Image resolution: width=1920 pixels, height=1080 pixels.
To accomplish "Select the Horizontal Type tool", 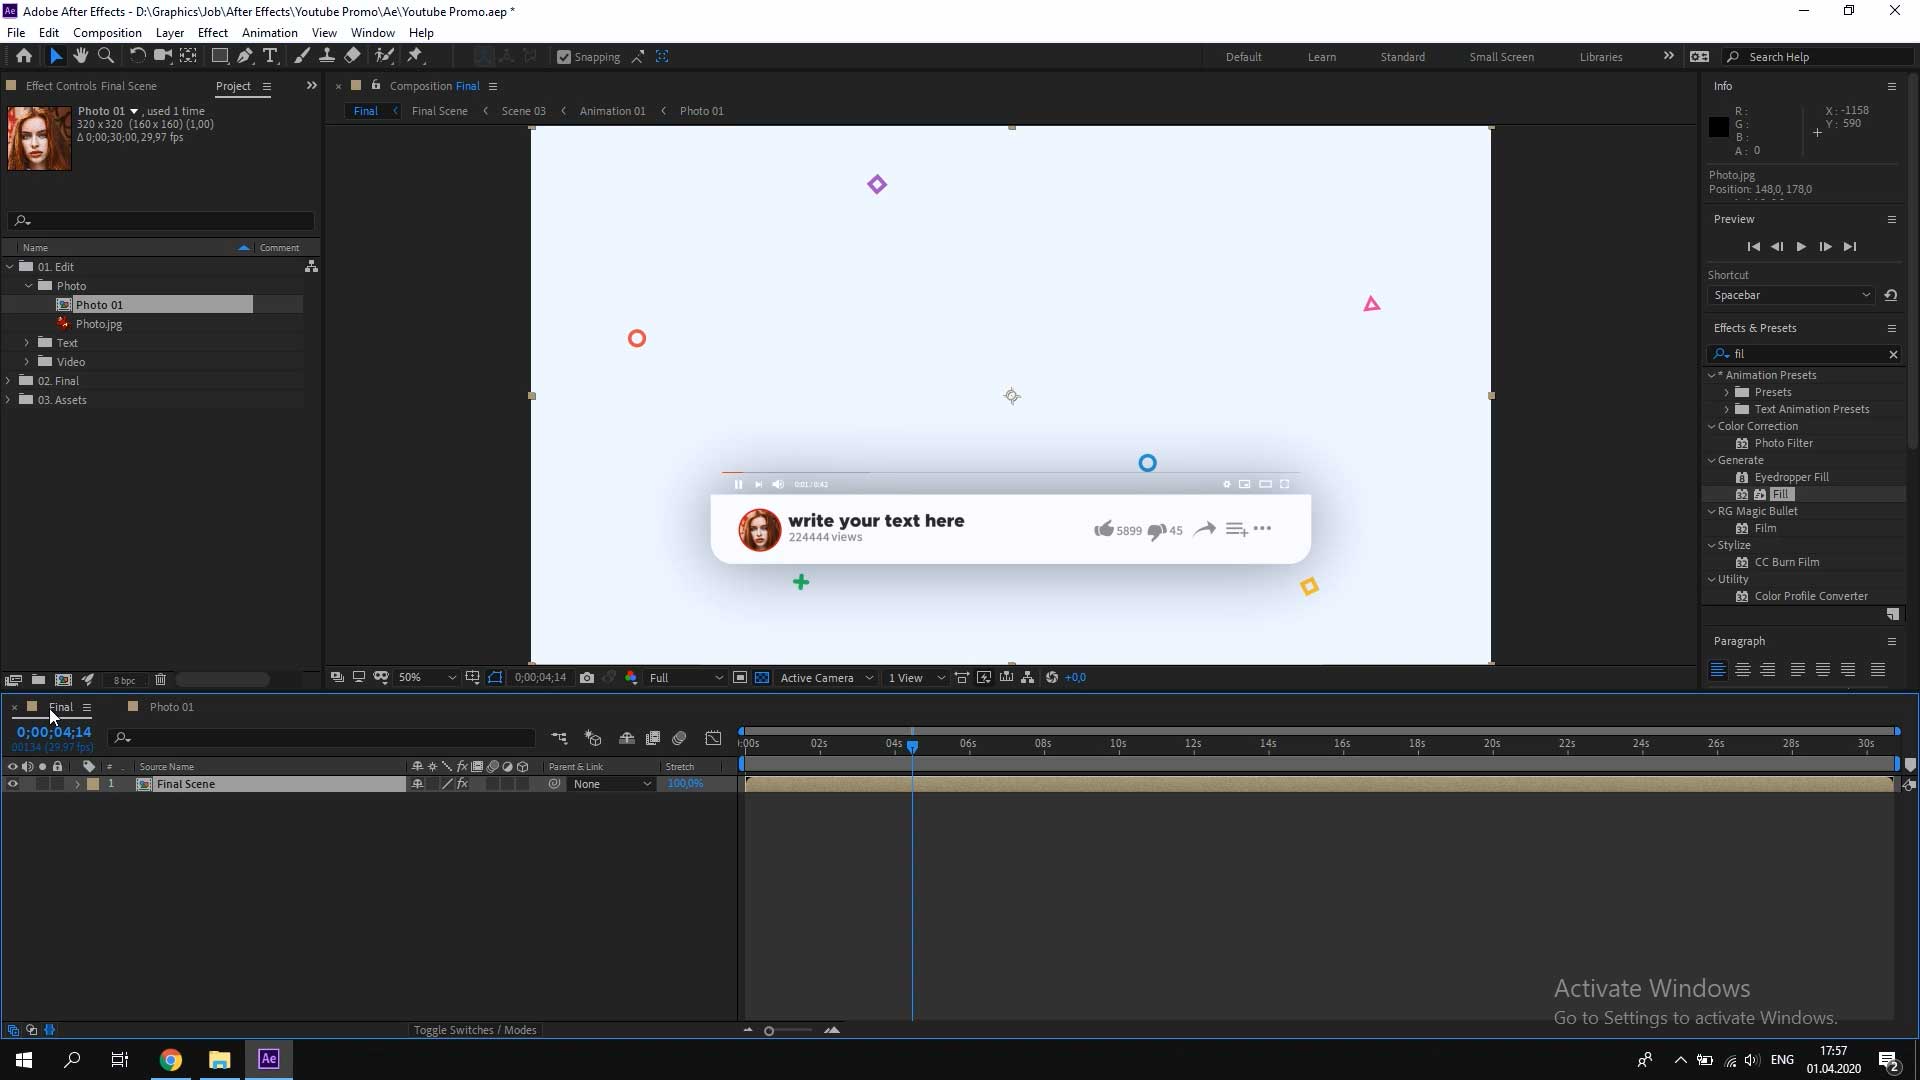I will tap(270, 56).
